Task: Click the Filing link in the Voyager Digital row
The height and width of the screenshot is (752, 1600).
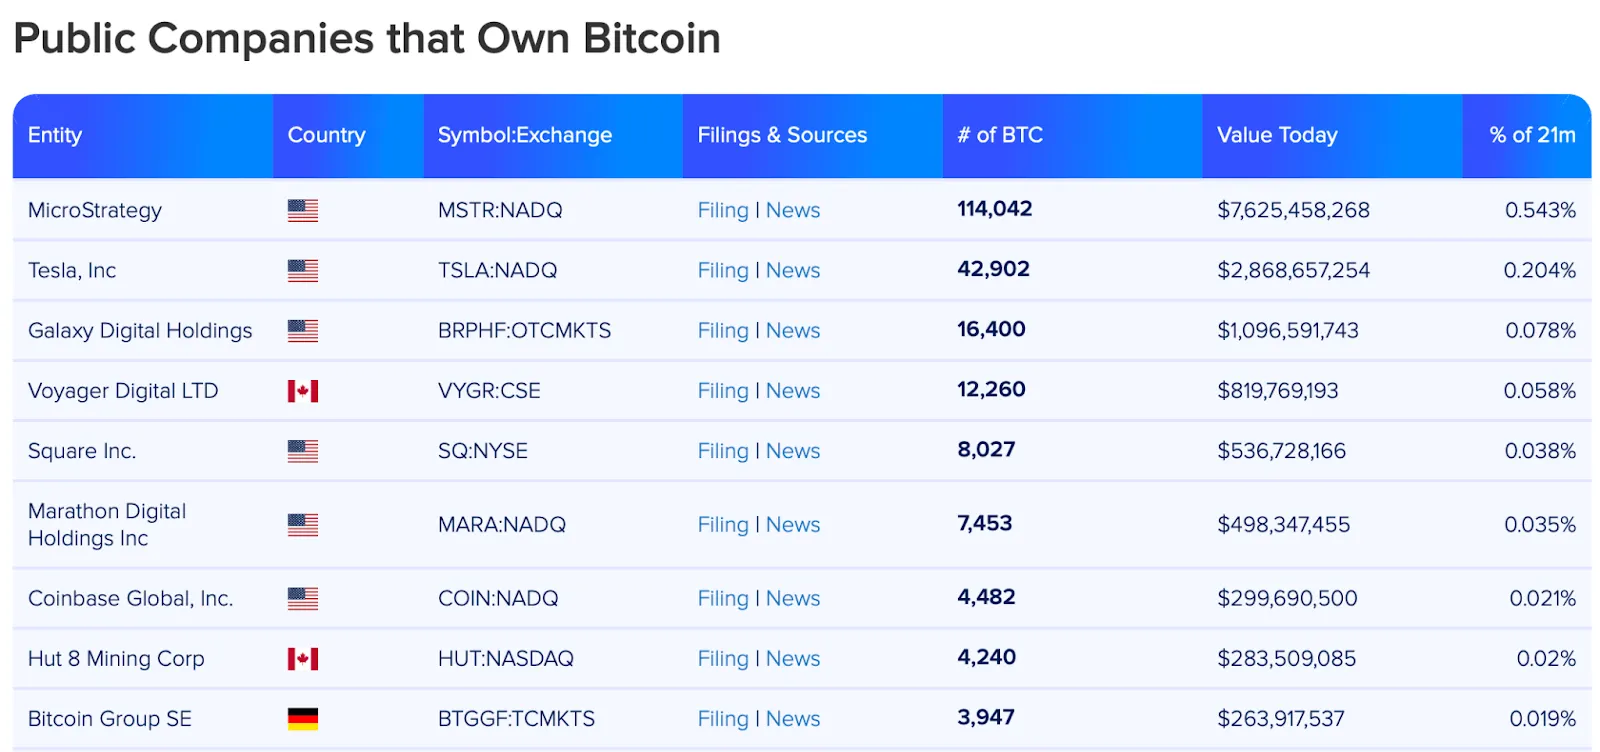Action: pyautogui.click(x=723, y=390)
